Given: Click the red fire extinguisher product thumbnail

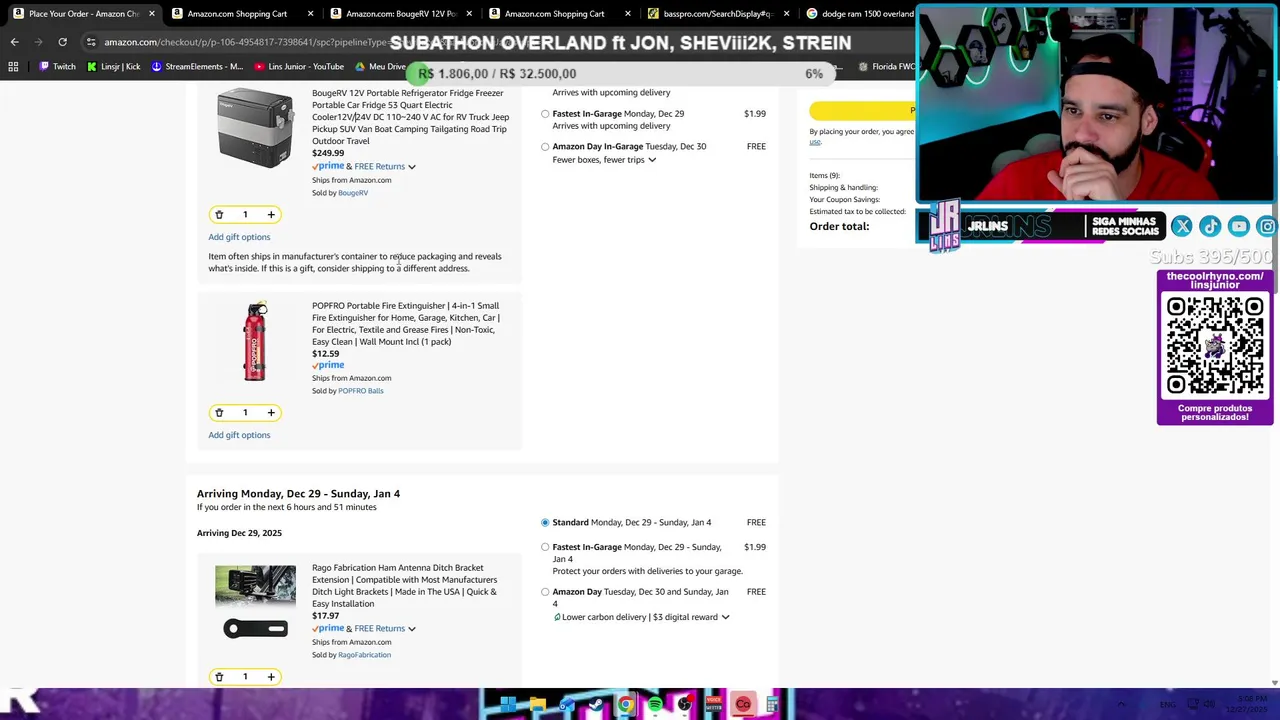Looking at the screenshot, I should pos(255,341).
